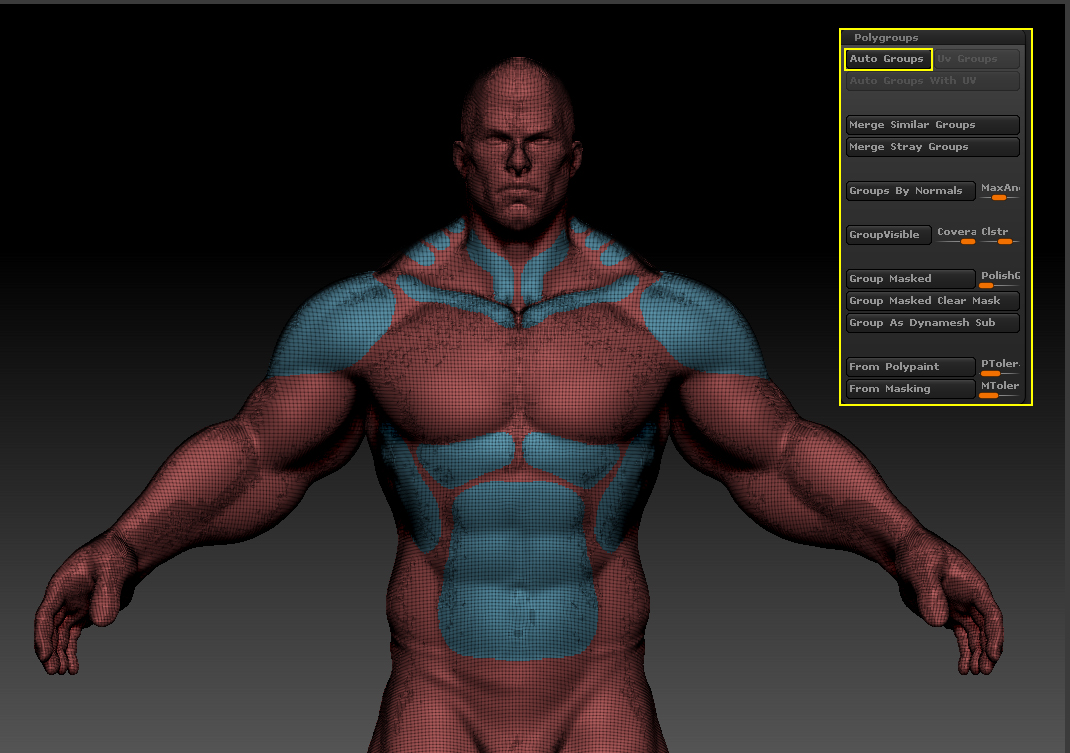The width and height of the screenshot is (1070, 753).
Task: Click the PTolerance slider
Action: [1000, 367]
